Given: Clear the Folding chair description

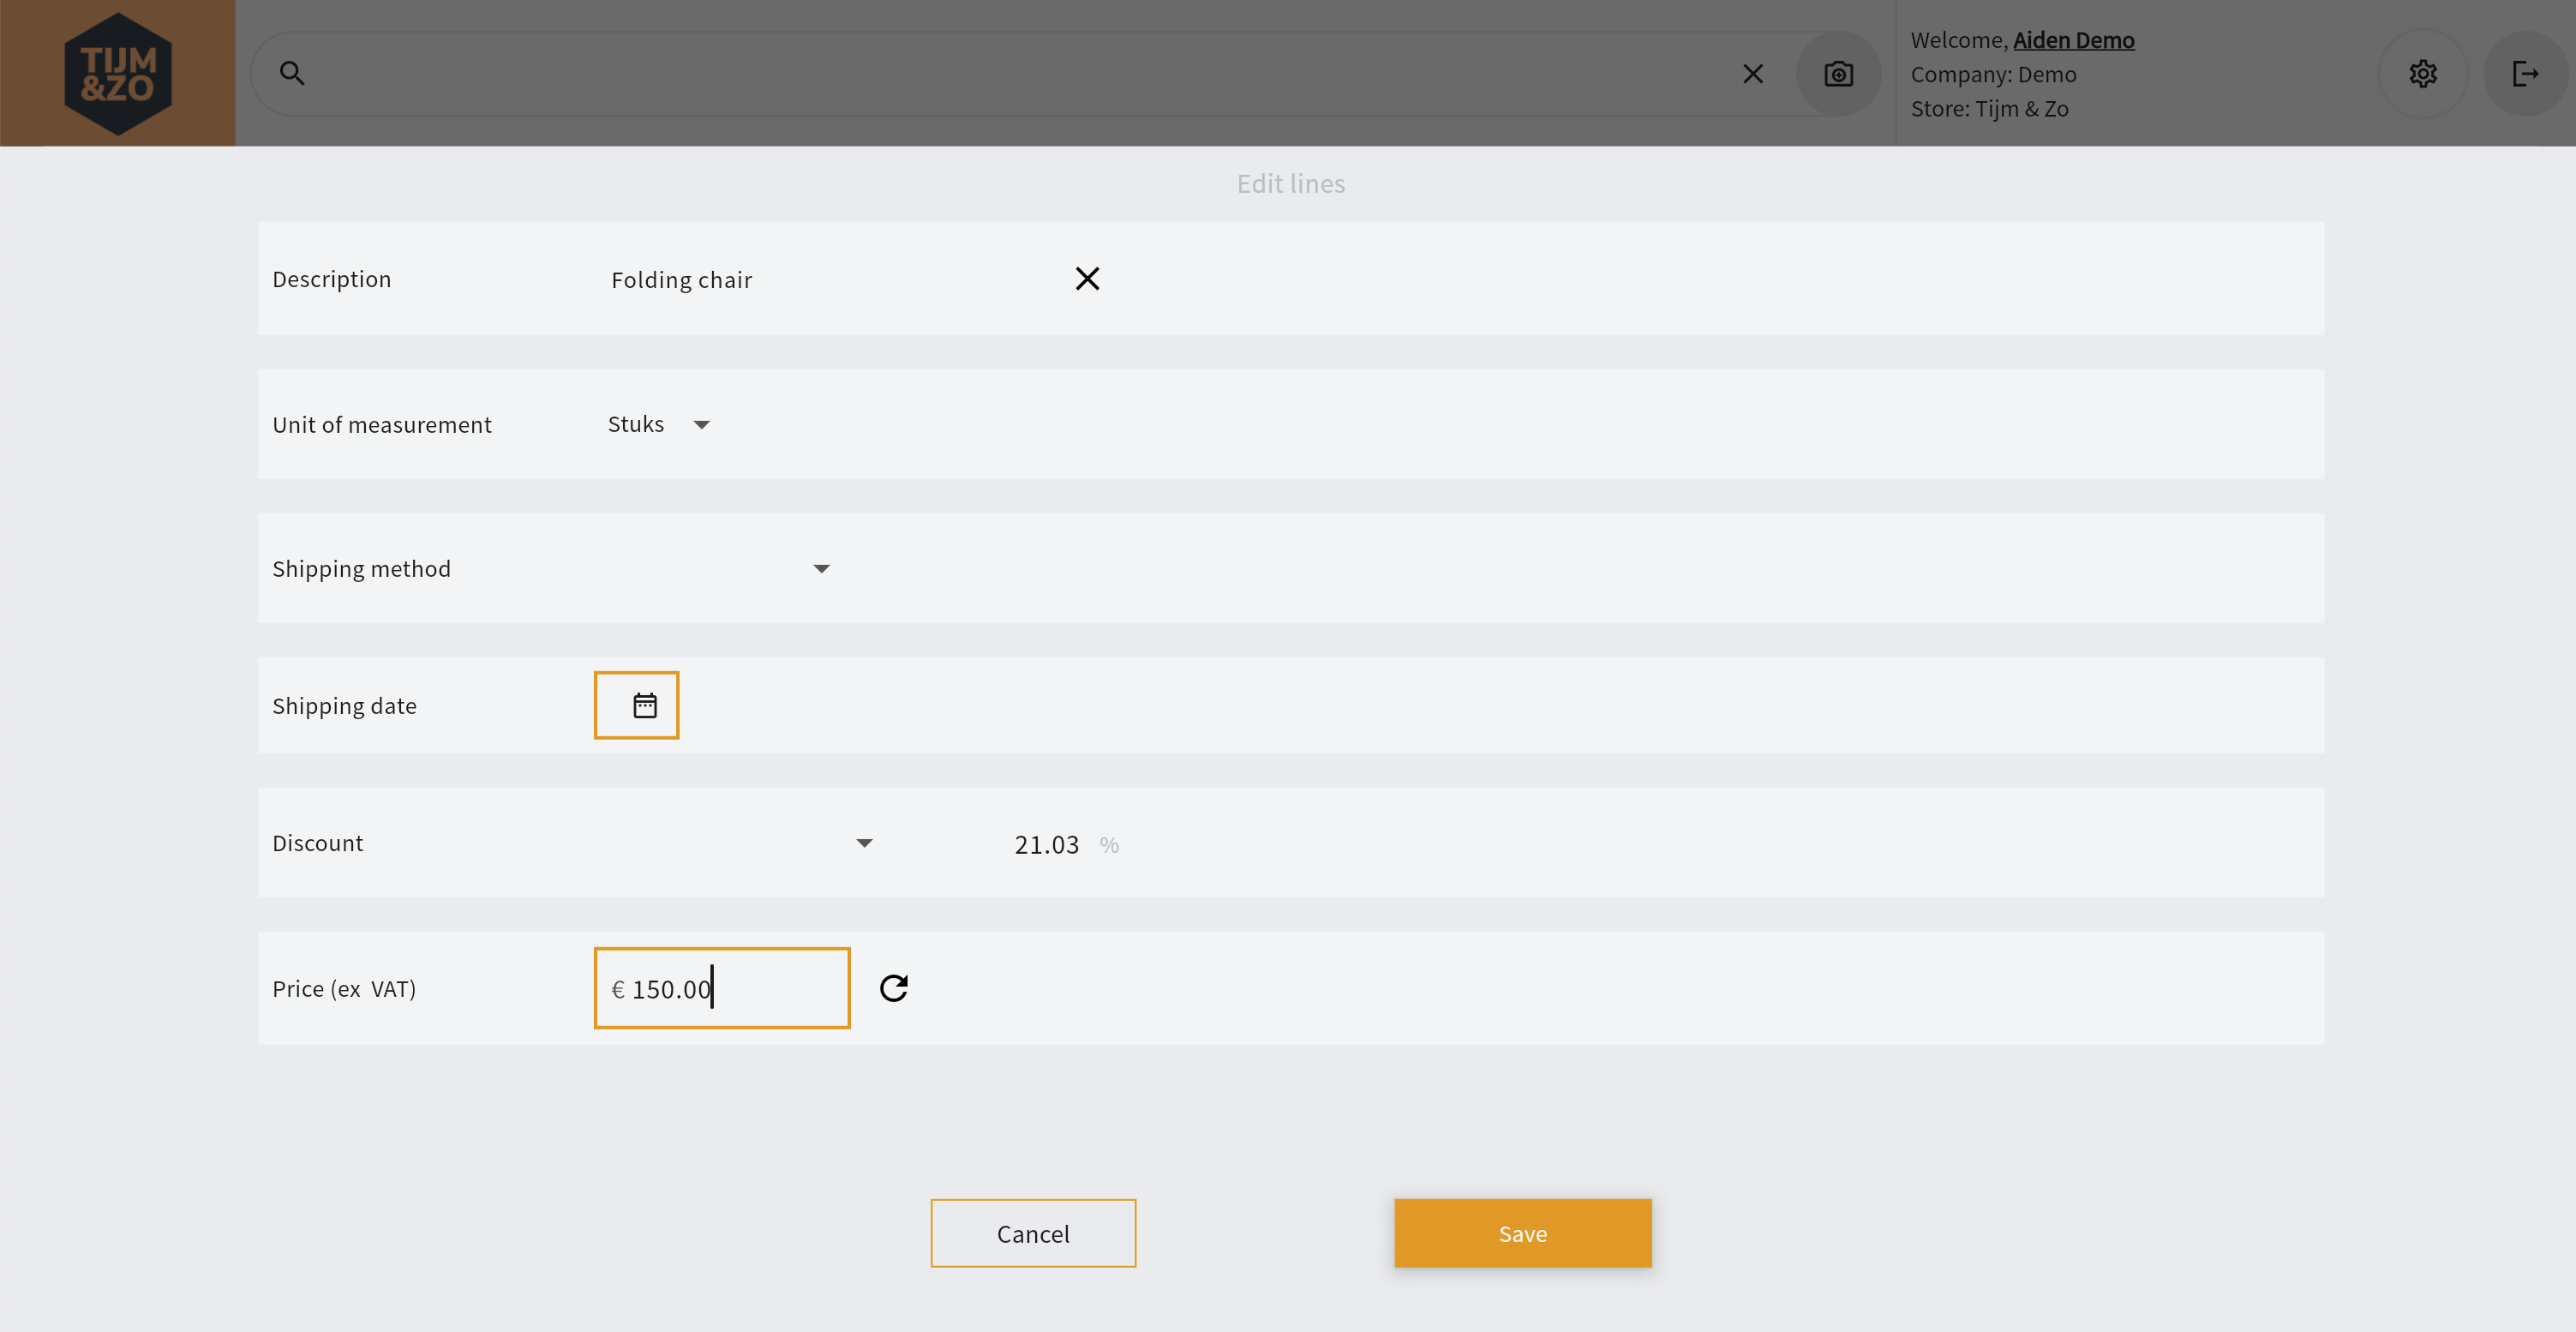Looking at the screenshot, I should [x=1087, y=279].
